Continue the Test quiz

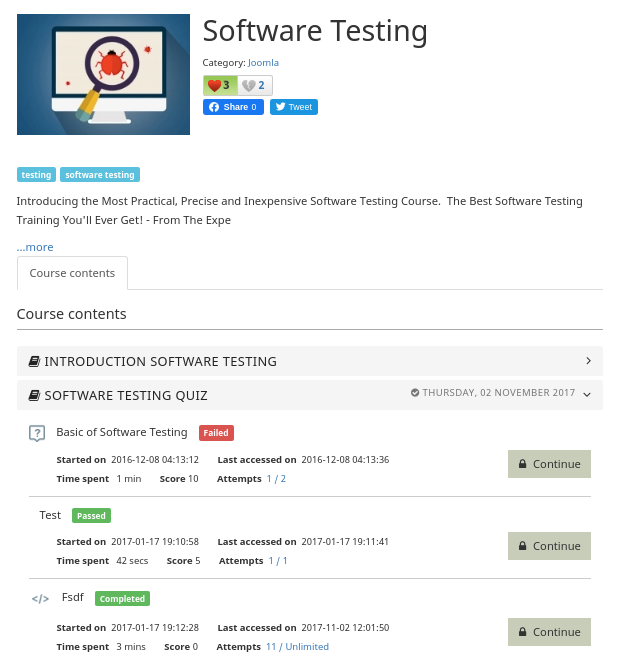pyautogui.click(x=549, y=546)
